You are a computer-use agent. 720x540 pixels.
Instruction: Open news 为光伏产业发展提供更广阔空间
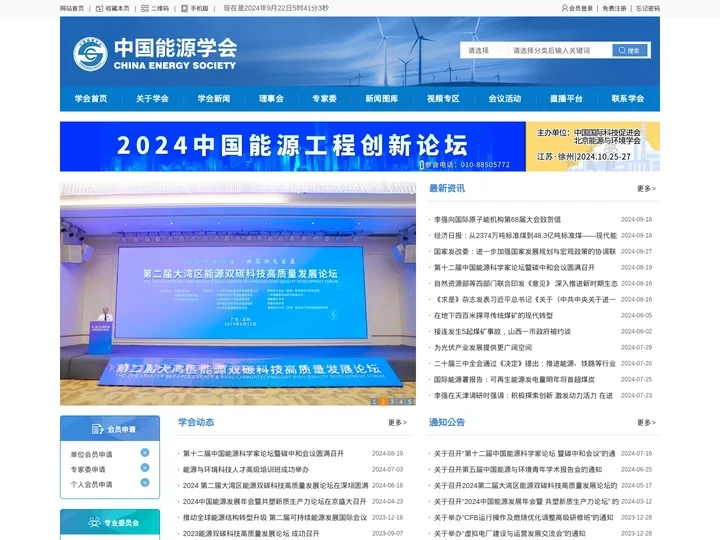483,348
